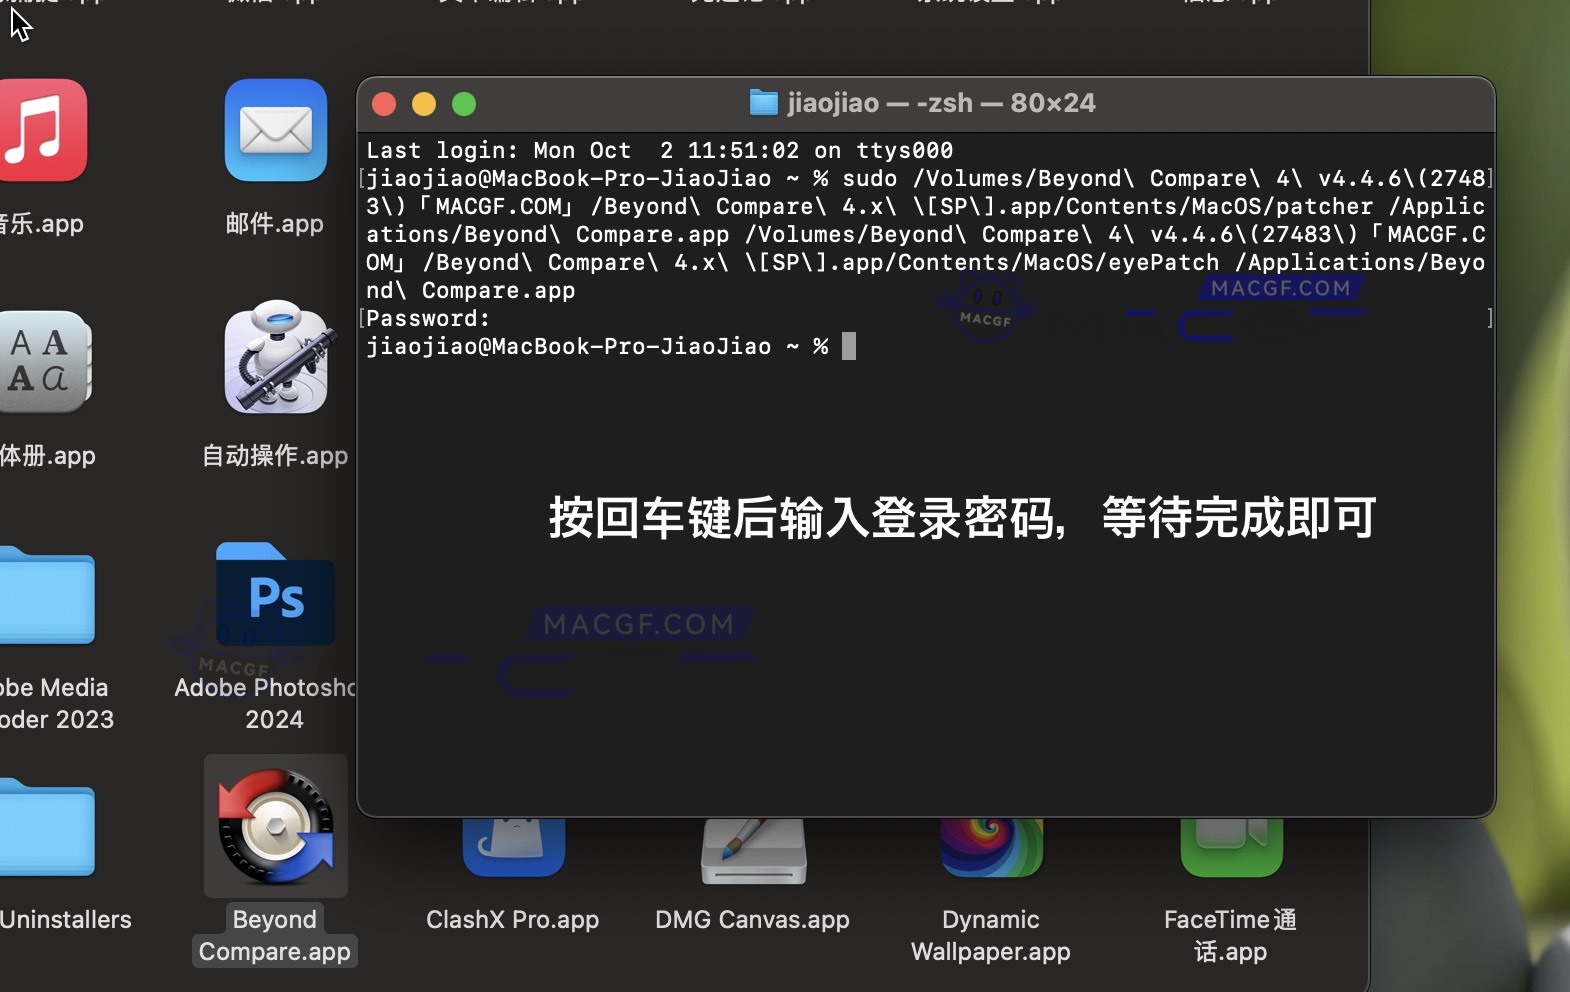The width and height of the screenshot is (1570, 992).
Task: Open the Music app icon
Action: (42, 130)
